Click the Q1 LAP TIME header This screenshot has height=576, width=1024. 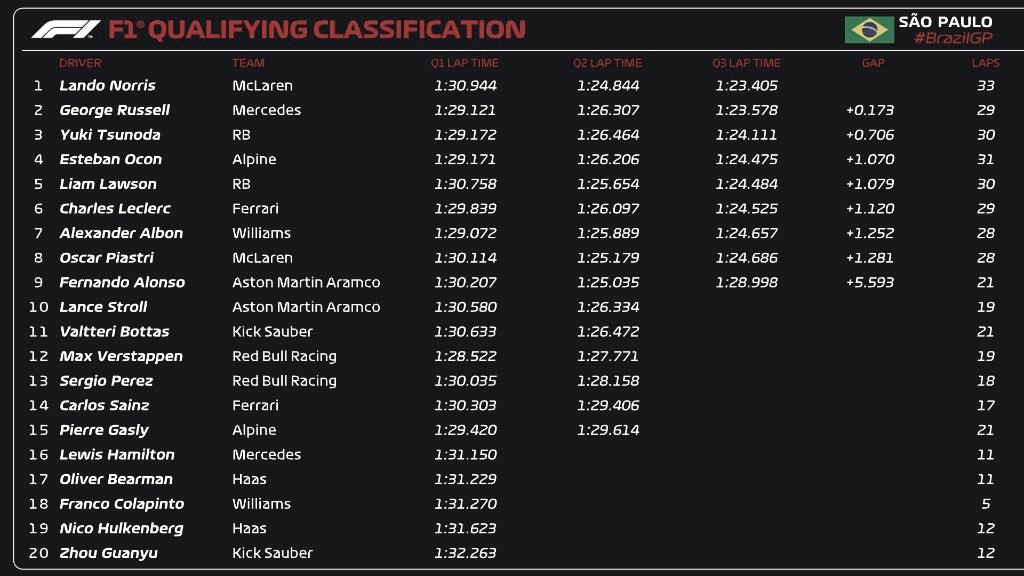point(465,63)
